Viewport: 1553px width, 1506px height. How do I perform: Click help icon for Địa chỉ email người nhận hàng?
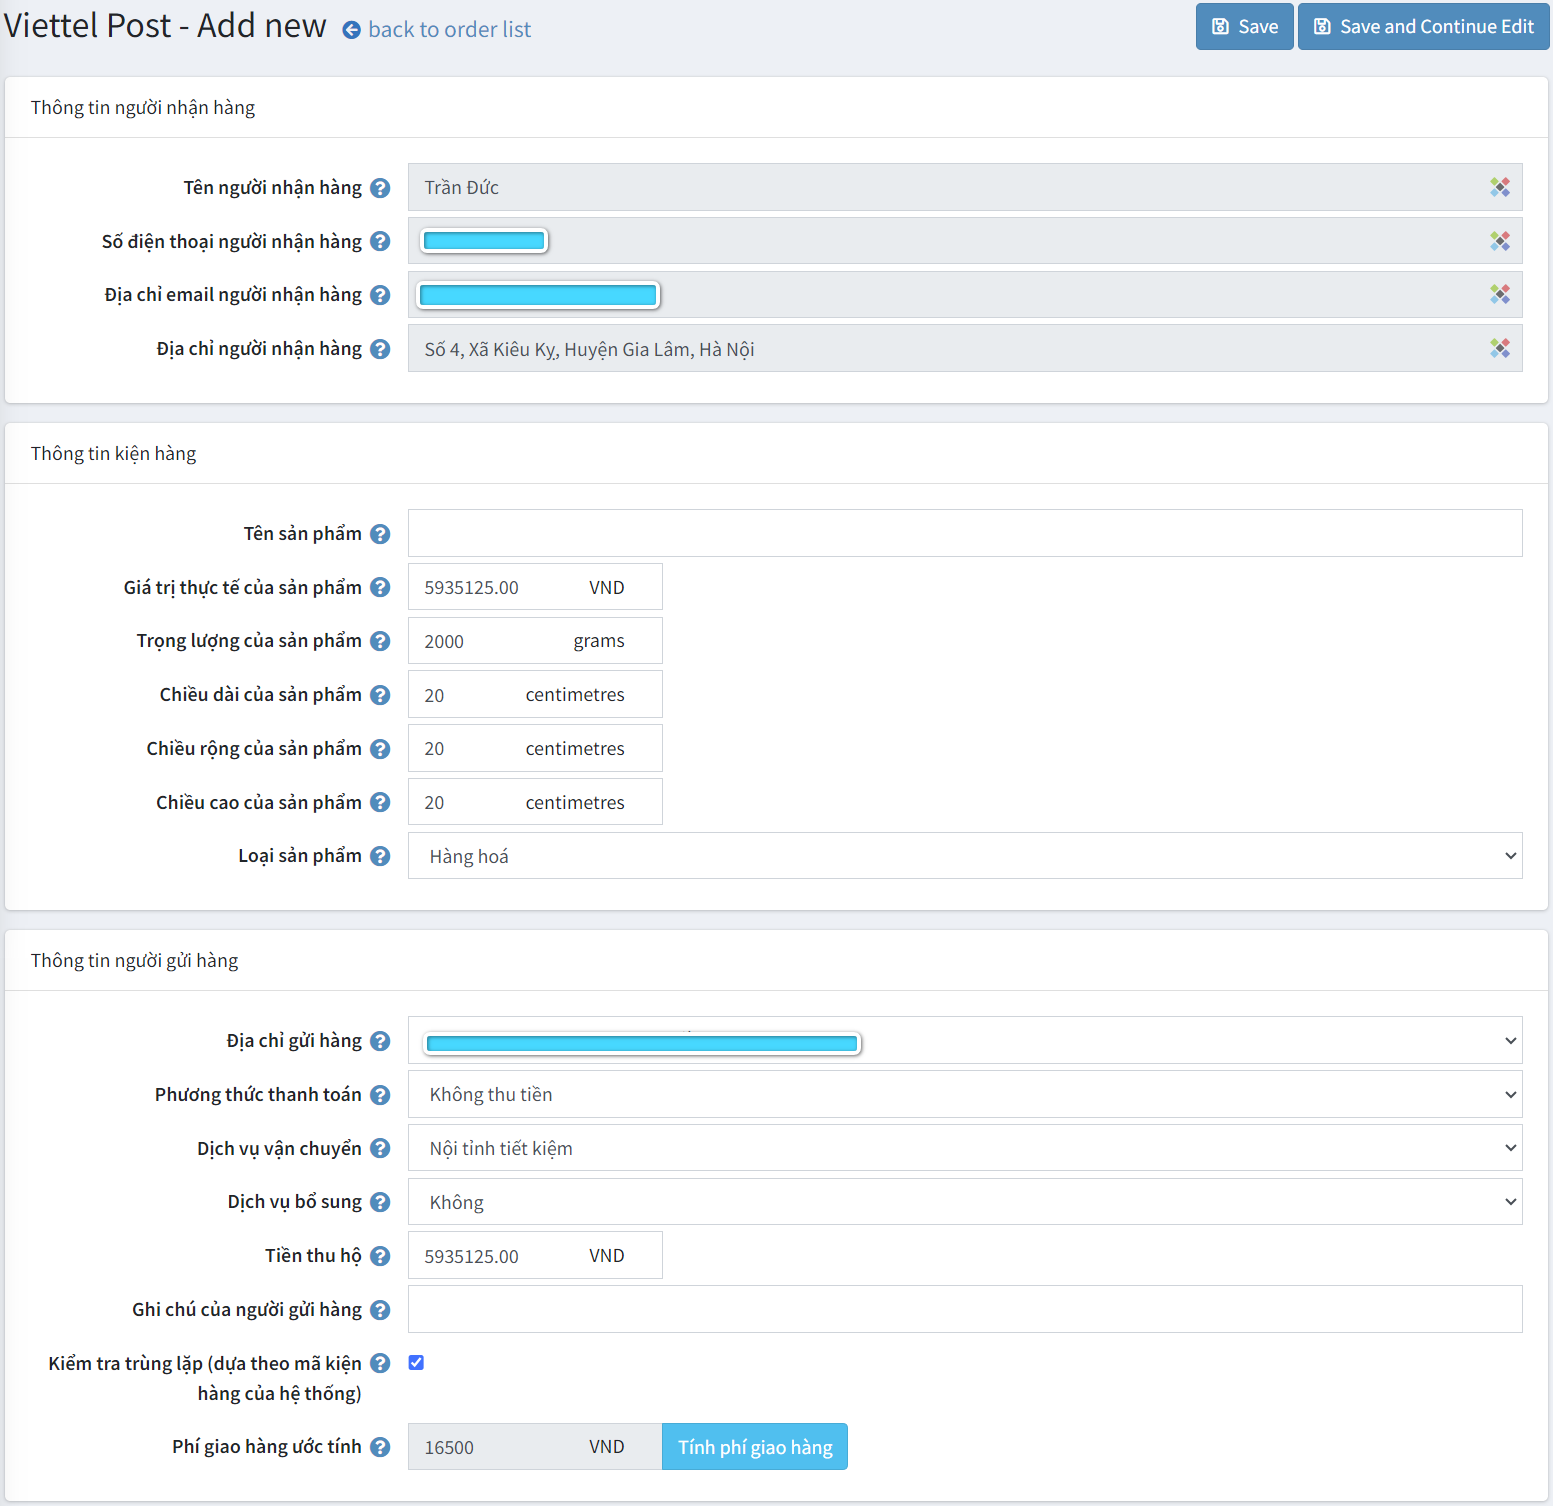pos(380,295)
